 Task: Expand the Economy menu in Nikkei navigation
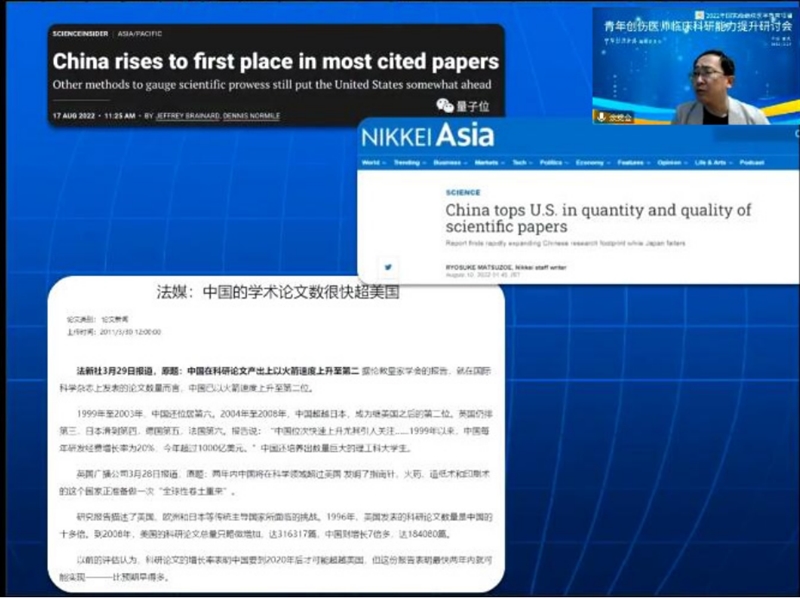[592, 163]
